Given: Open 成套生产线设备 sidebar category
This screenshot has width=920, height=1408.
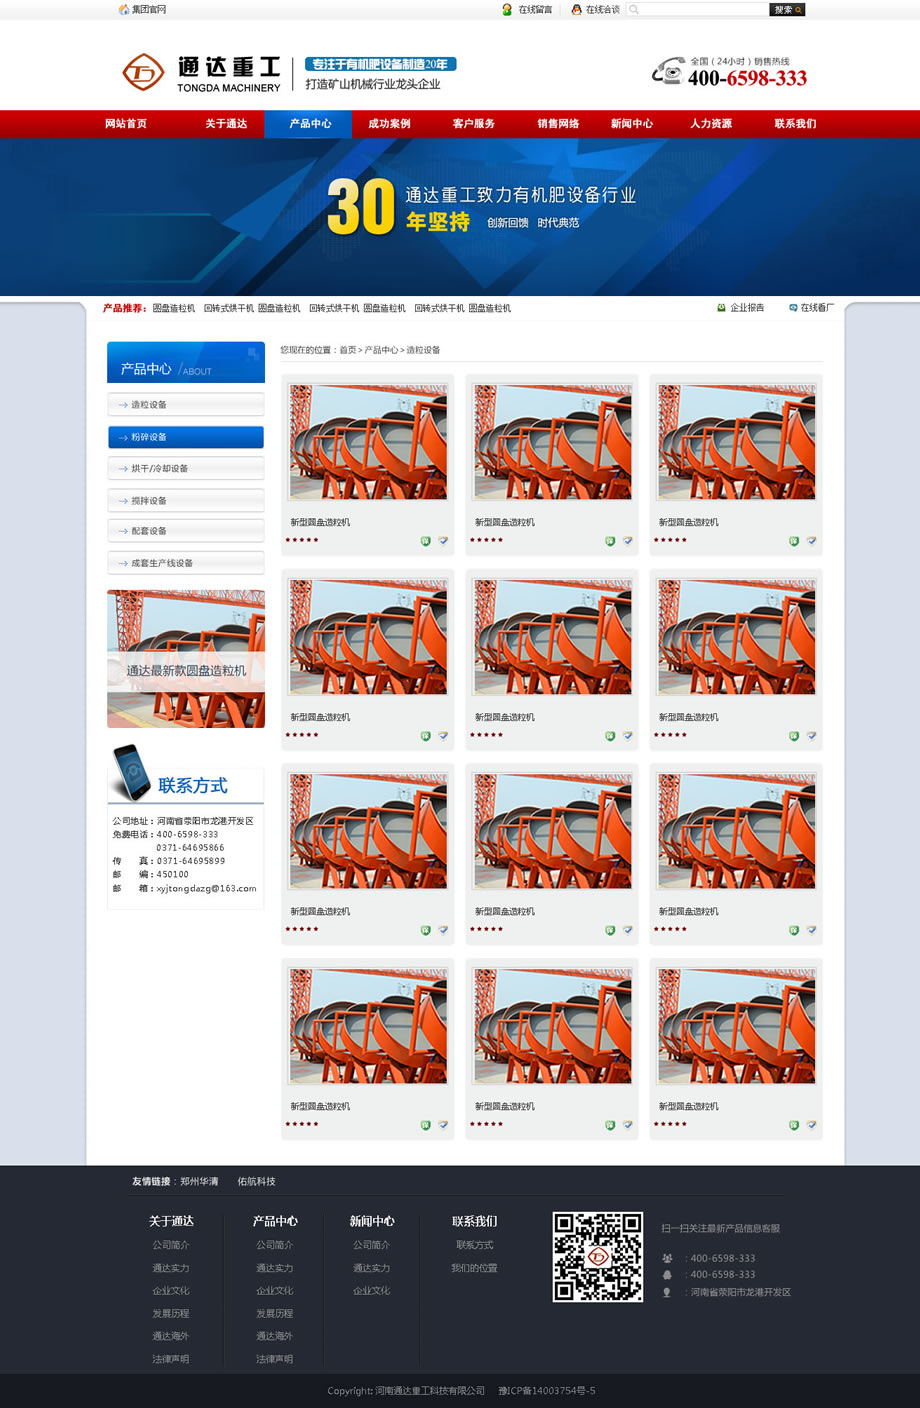Looking at the screenshot, I should coord(186,563).
